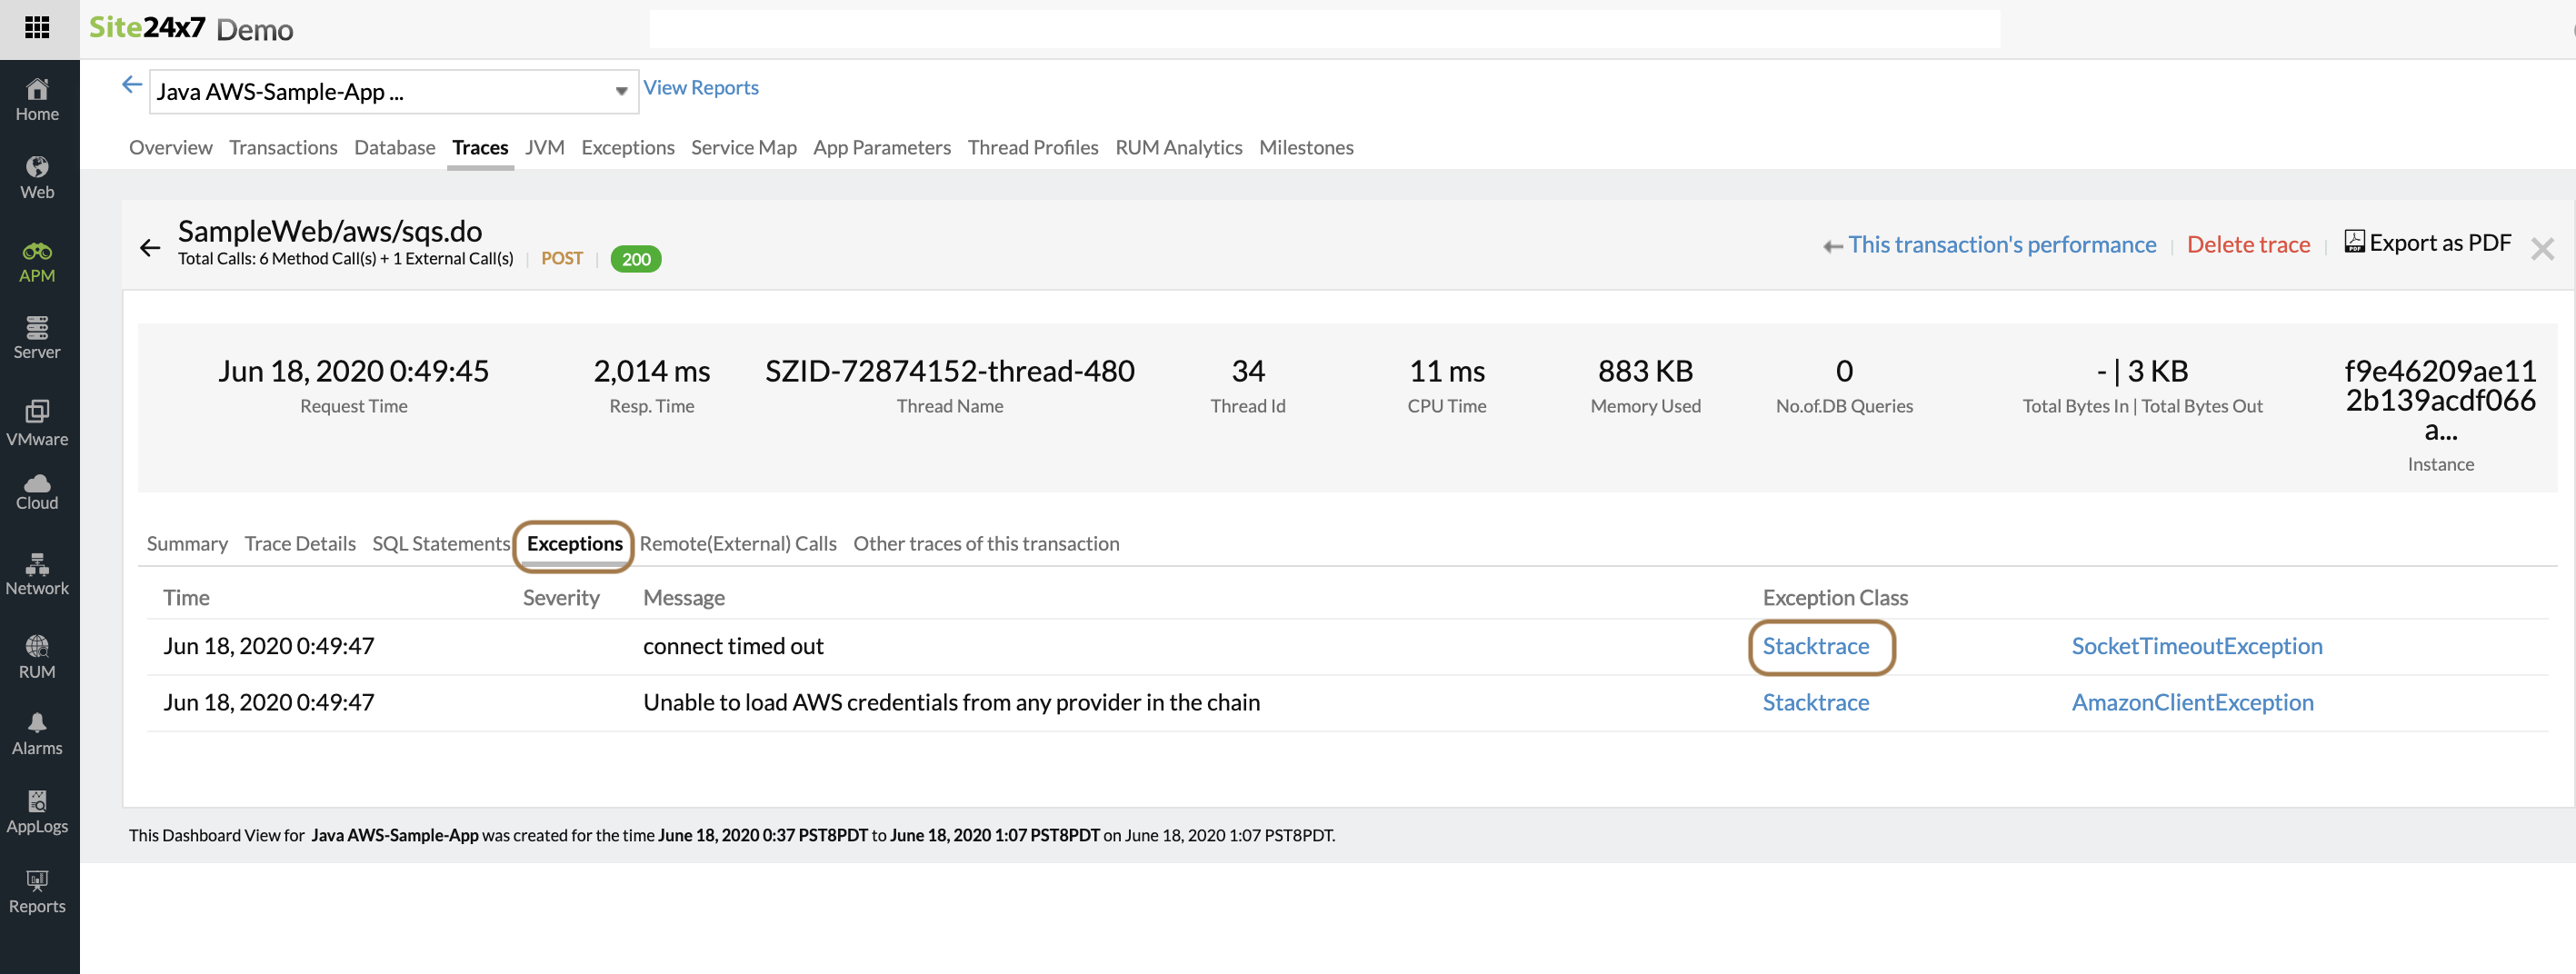Open the Remote(External) Calls sub-tab
The height and width of the screenshot is (974, 2576).
pyautogui.click(x=738, y=543)
